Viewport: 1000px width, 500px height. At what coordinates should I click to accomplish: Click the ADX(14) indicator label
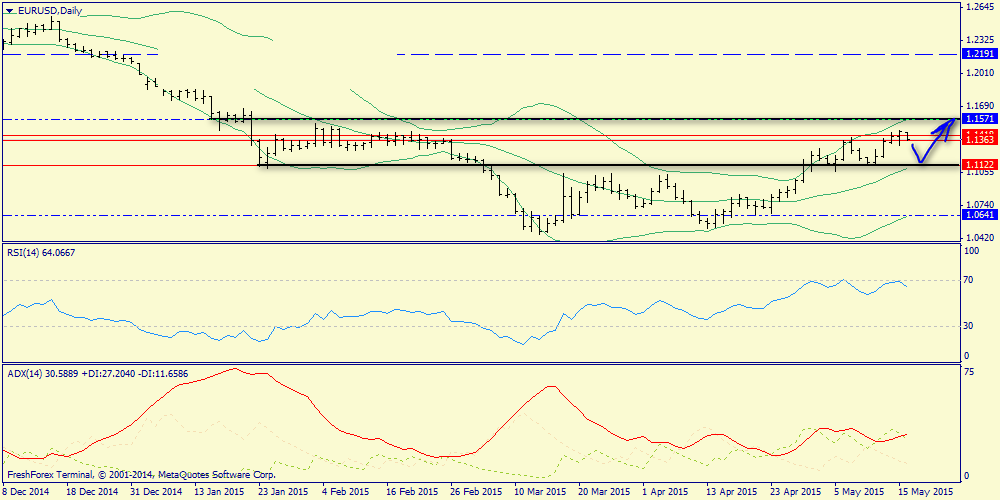(x=97, y=373)
